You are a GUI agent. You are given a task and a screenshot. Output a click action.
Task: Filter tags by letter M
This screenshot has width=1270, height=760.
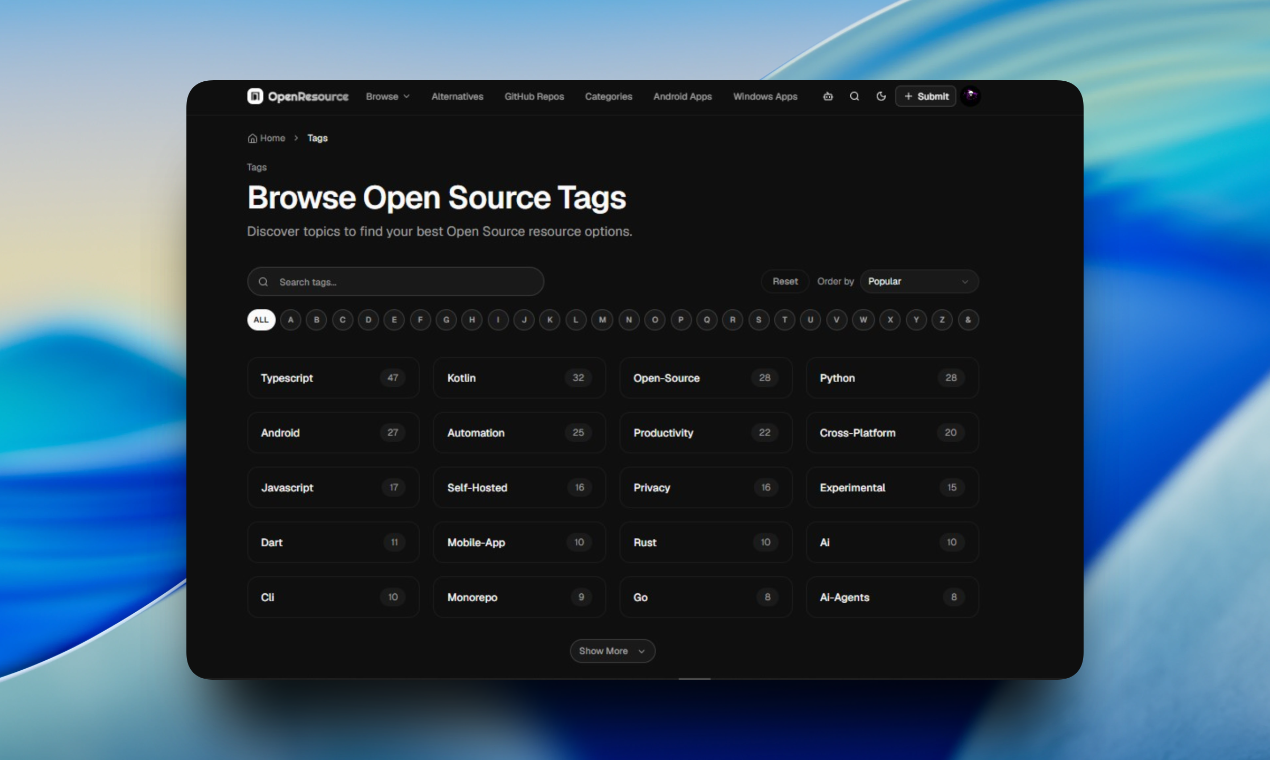[602, 320]
